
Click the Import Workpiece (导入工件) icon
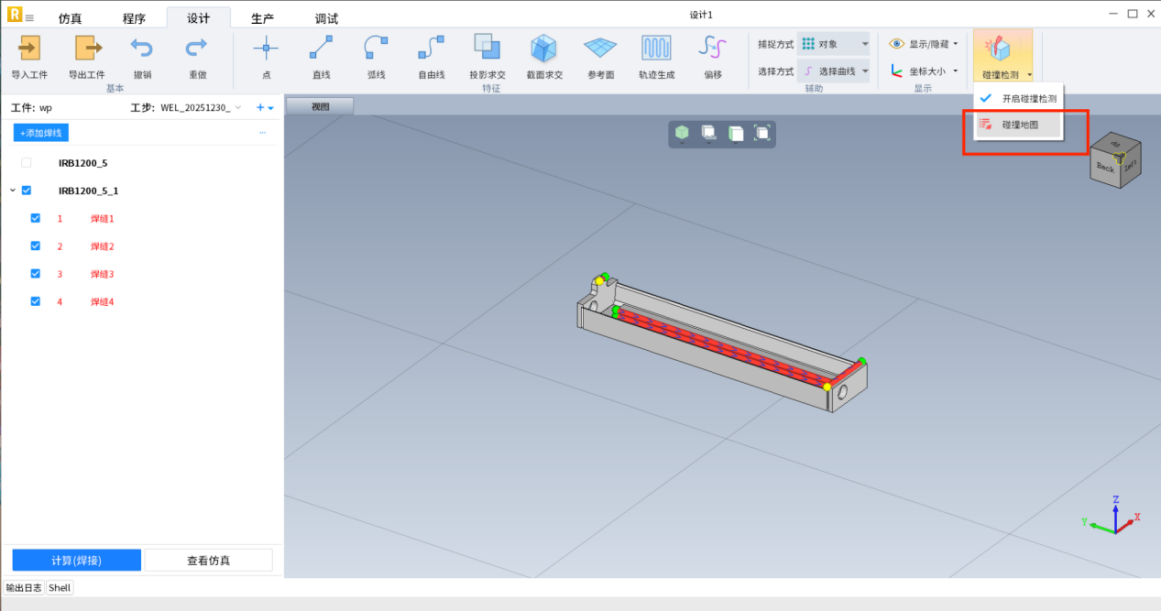(x=29, y=48)
